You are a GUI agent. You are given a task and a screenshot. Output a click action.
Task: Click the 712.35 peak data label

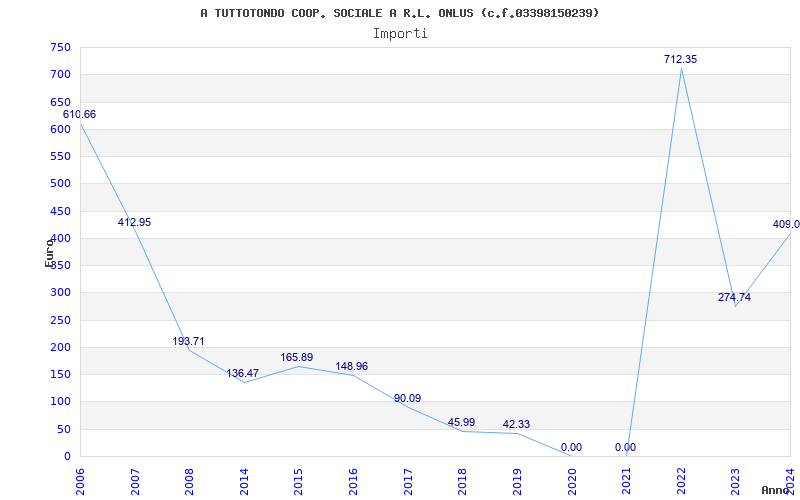pos(680,59)
